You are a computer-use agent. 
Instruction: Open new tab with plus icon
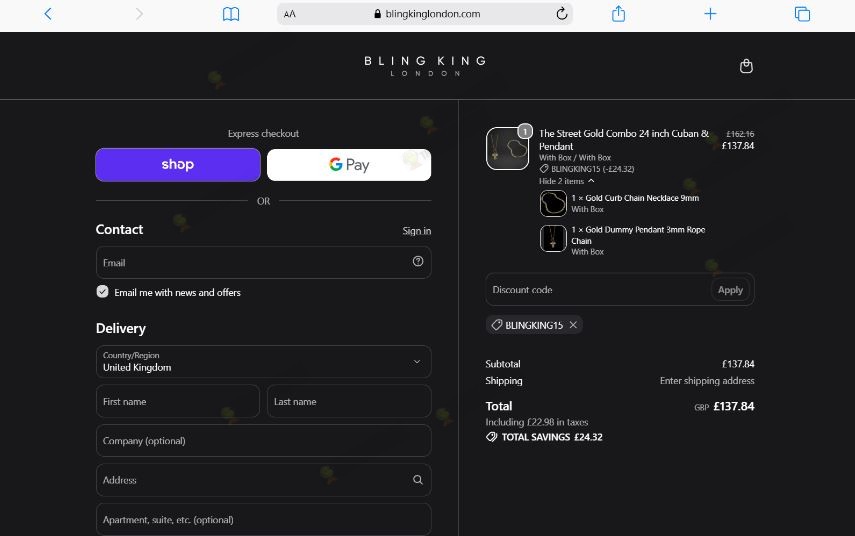(710, 14)
